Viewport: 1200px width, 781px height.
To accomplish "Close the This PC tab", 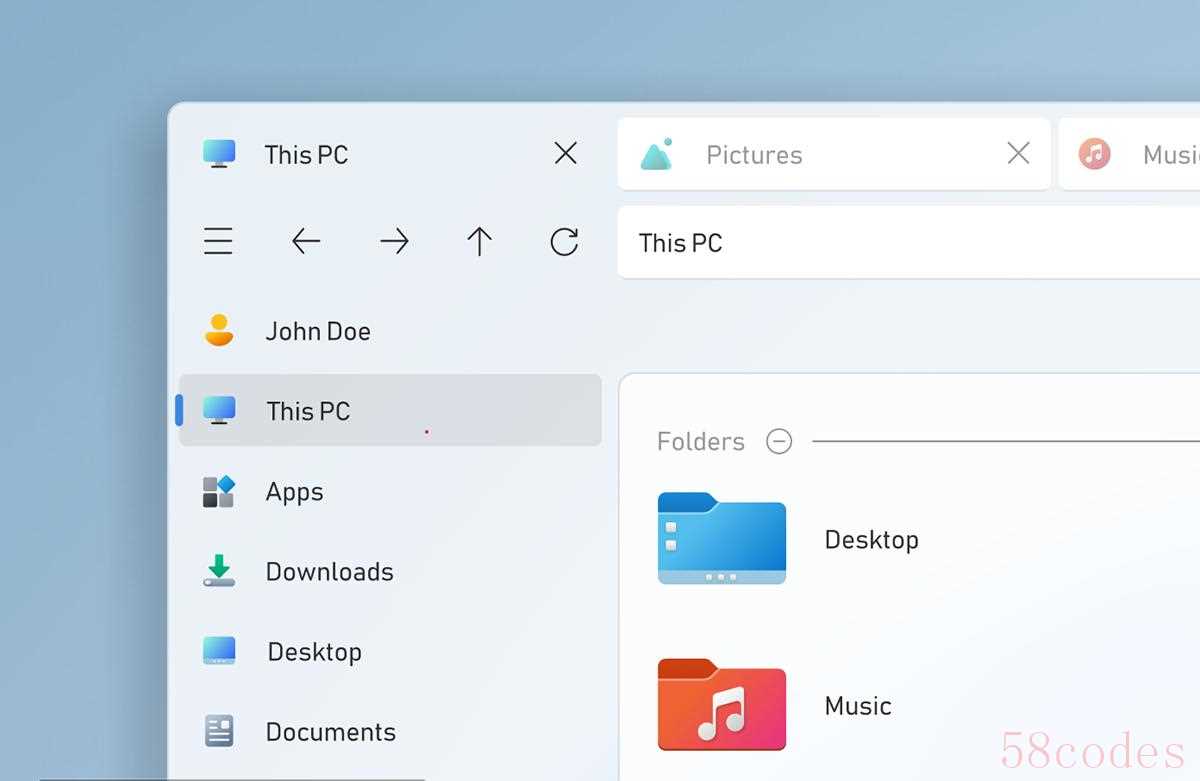I will pyautogui.click(x=566, y=153).
